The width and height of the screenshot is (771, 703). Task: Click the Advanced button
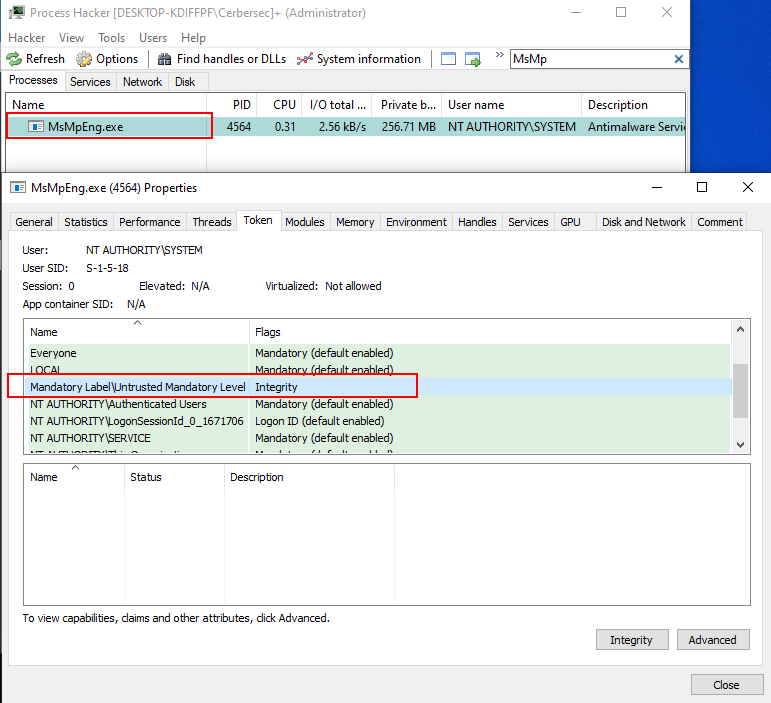click(713, 640)
